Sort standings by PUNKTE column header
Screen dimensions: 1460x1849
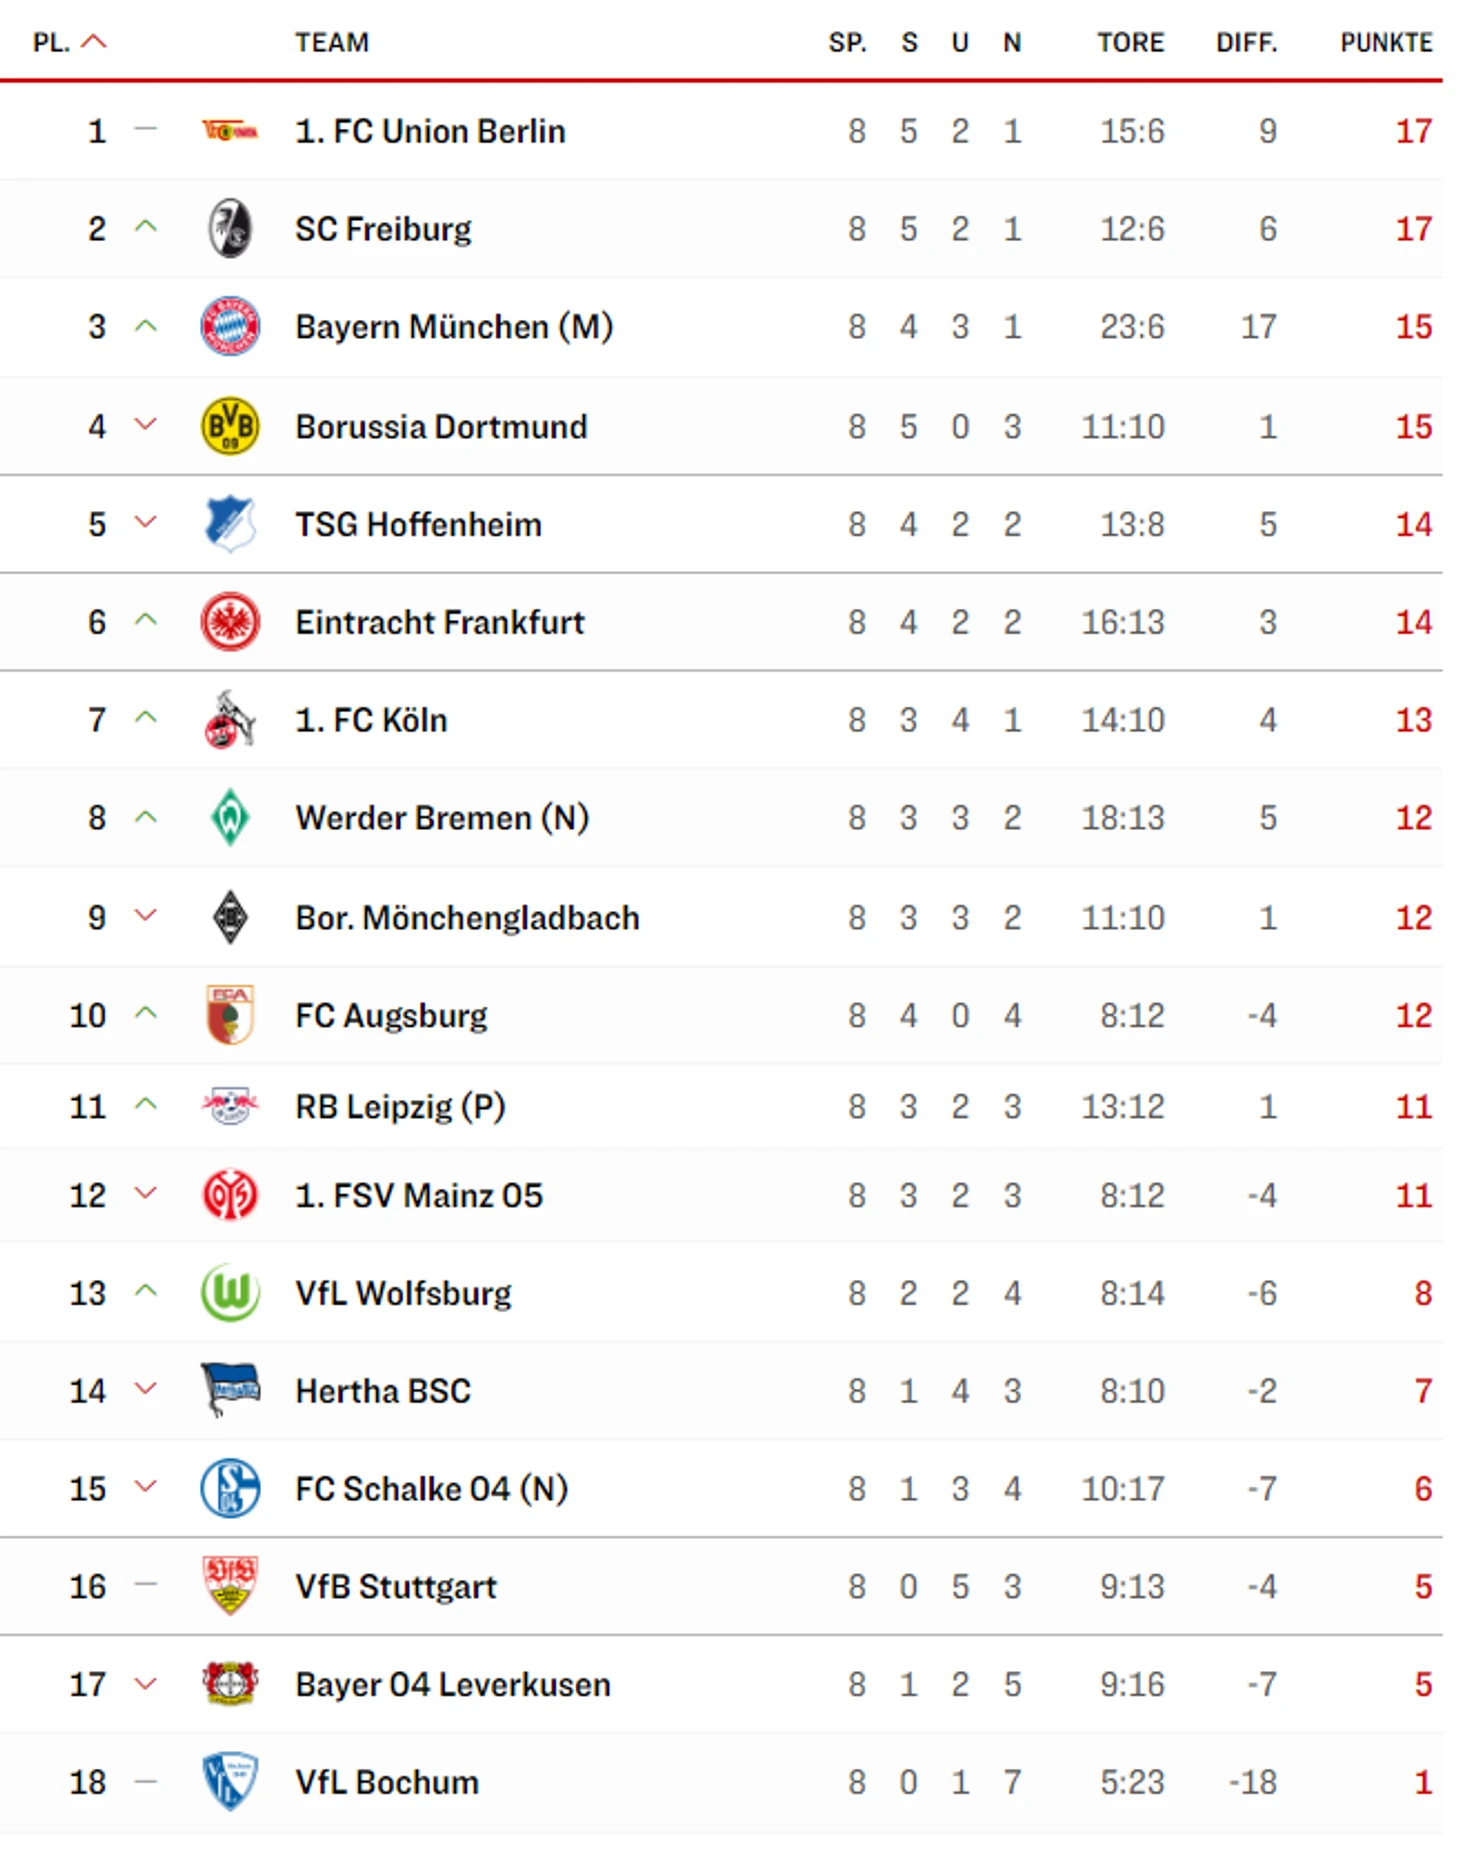[1386, 43]
